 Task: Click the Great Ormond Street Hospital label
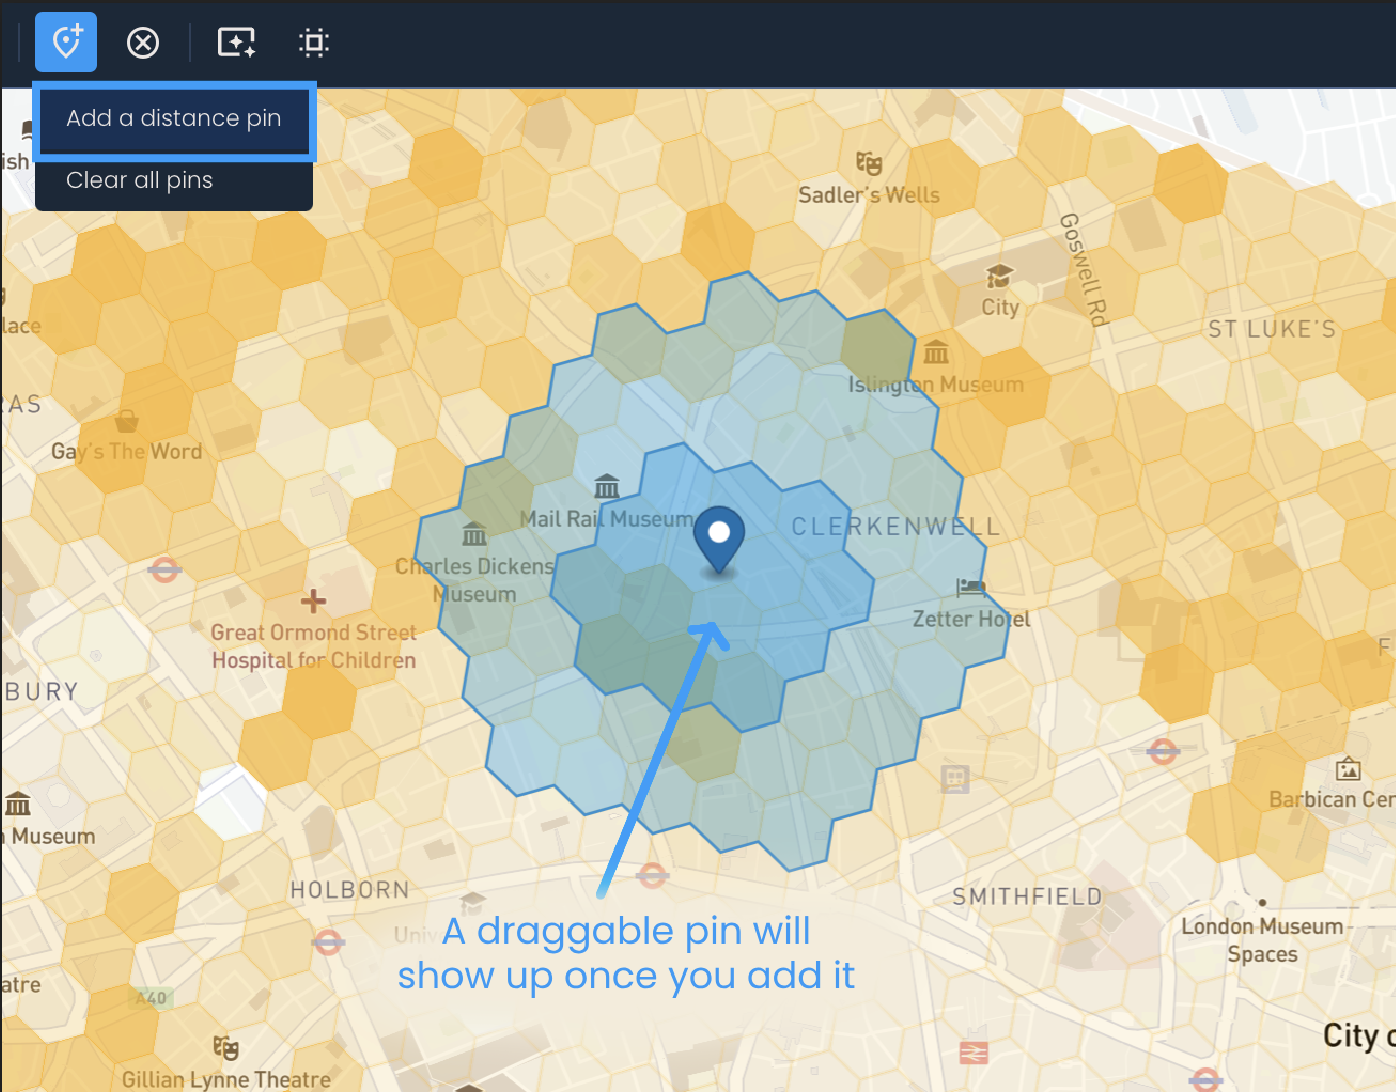(314, 646)
